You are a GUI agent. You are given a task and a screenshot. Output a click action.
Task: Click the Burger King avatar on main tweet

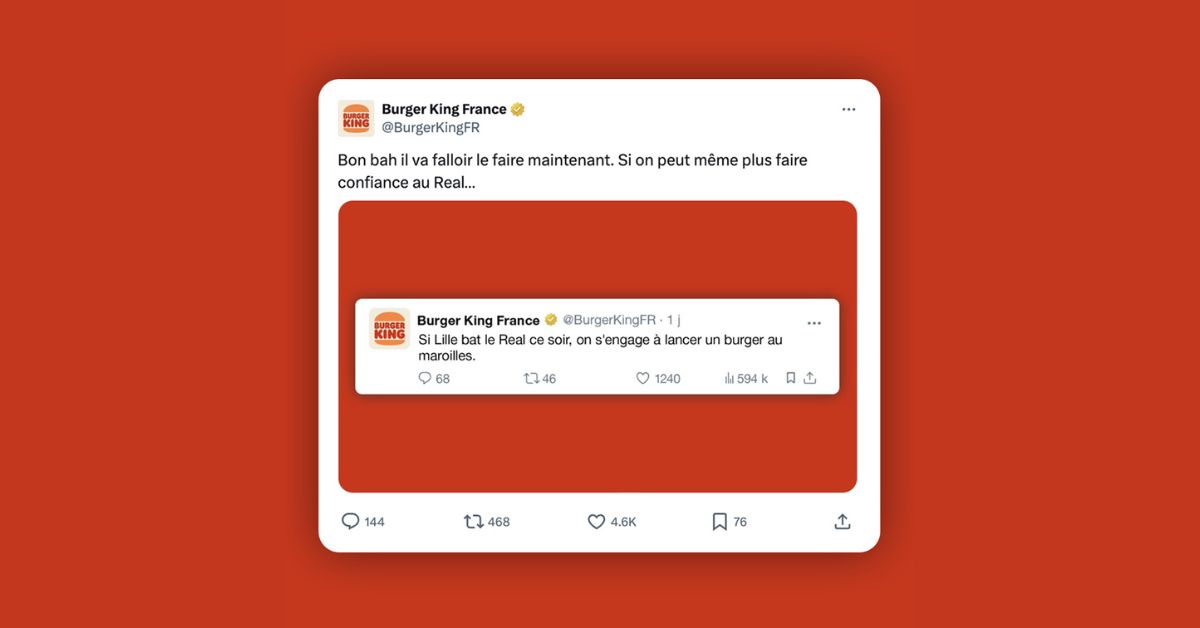click(x=356, y=119)
